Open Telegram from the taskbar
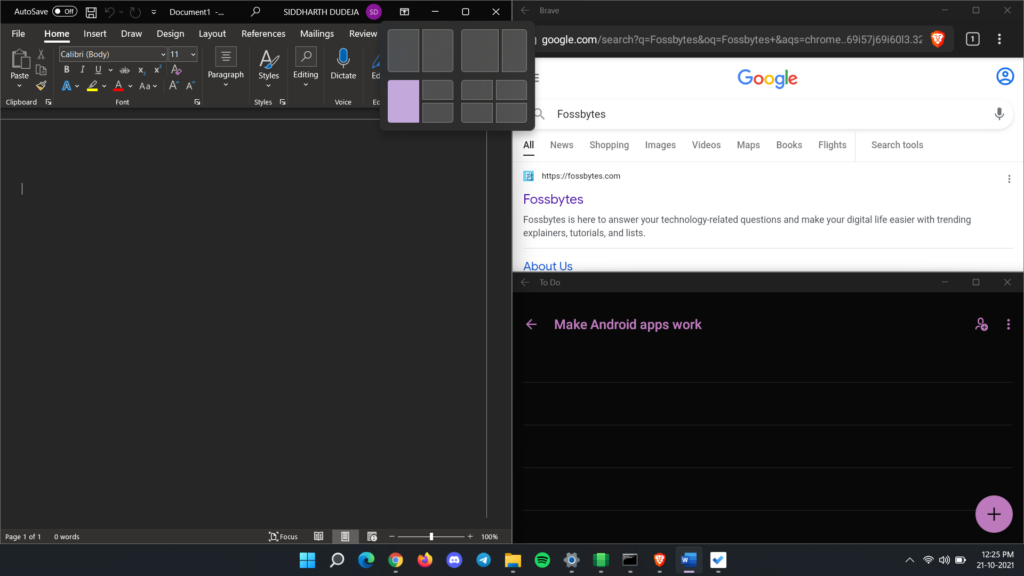Viewport: 1024px width, 576px height. click(483, 560)
